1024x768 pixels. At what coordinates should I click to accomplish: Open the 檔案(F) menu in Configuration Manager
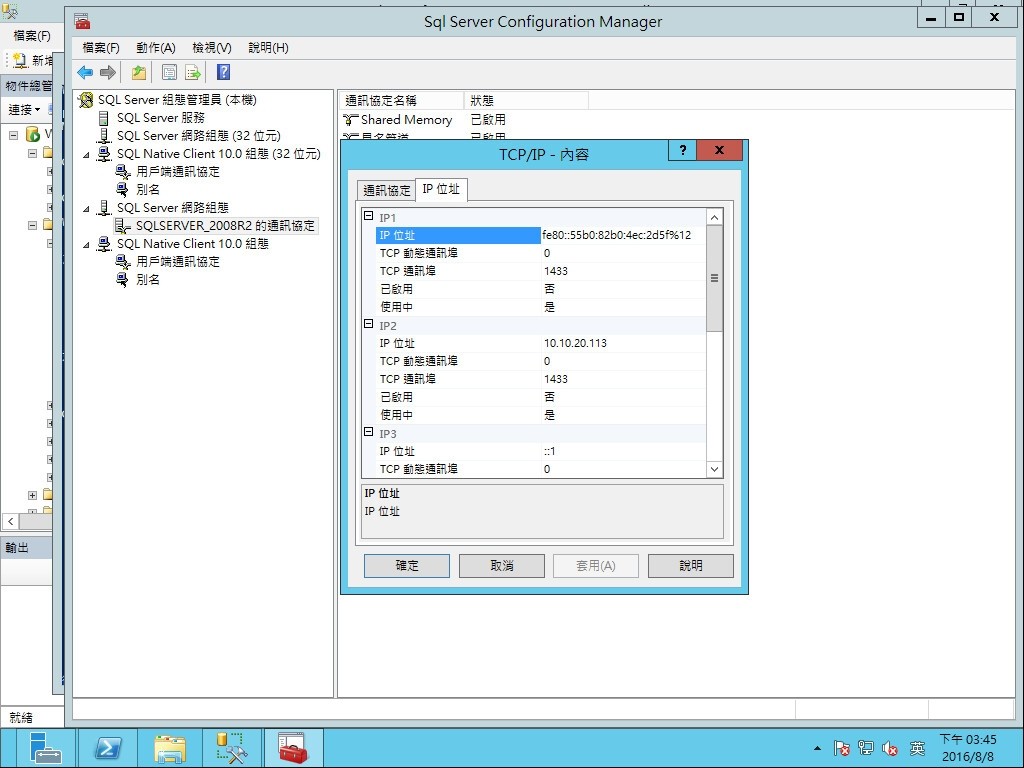coord(101,48)
